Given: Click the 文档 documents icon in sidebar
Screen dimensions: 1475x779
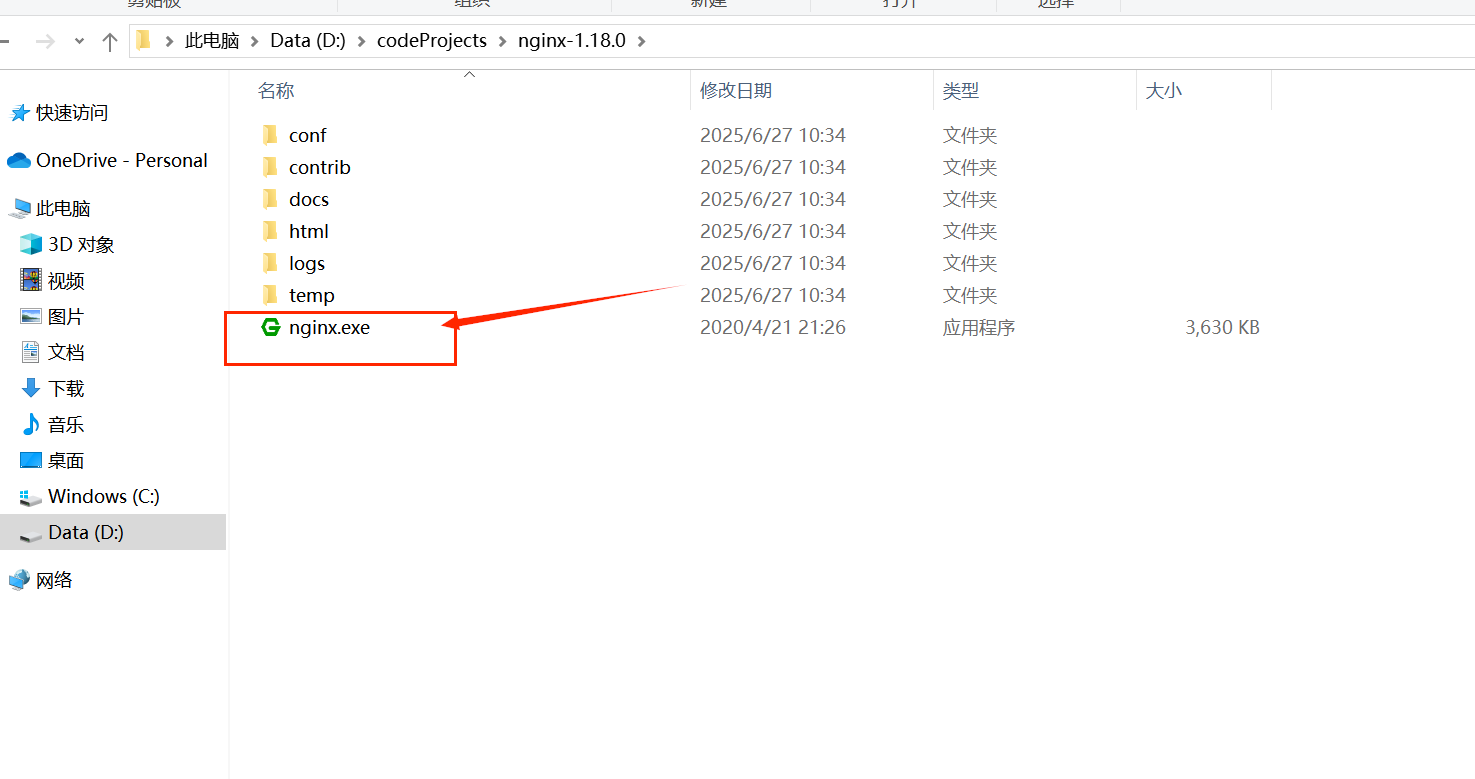Looking at the screenshot, I should pyautogui.click(x=31, y=353).
